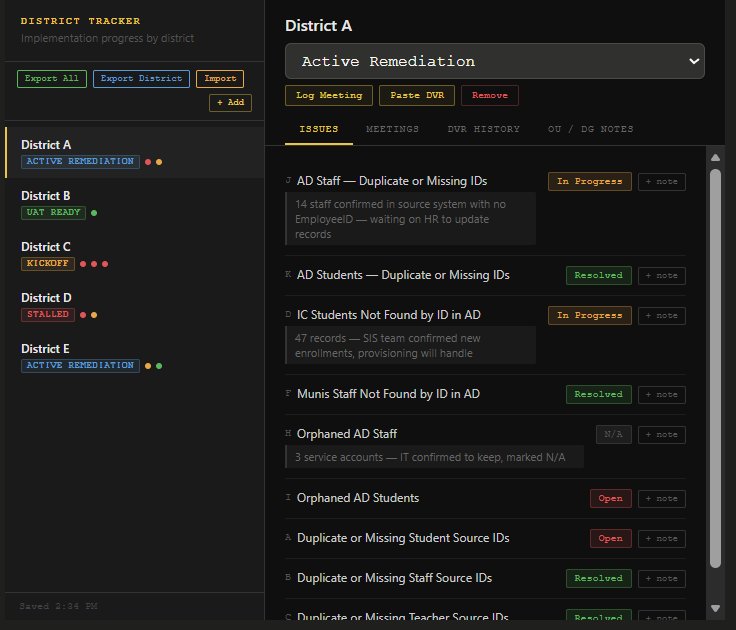Viewport: 736px width, 630px height.
Task: Toggle Open status on Duplicate Student Source IDs
Action: (610, 538)
